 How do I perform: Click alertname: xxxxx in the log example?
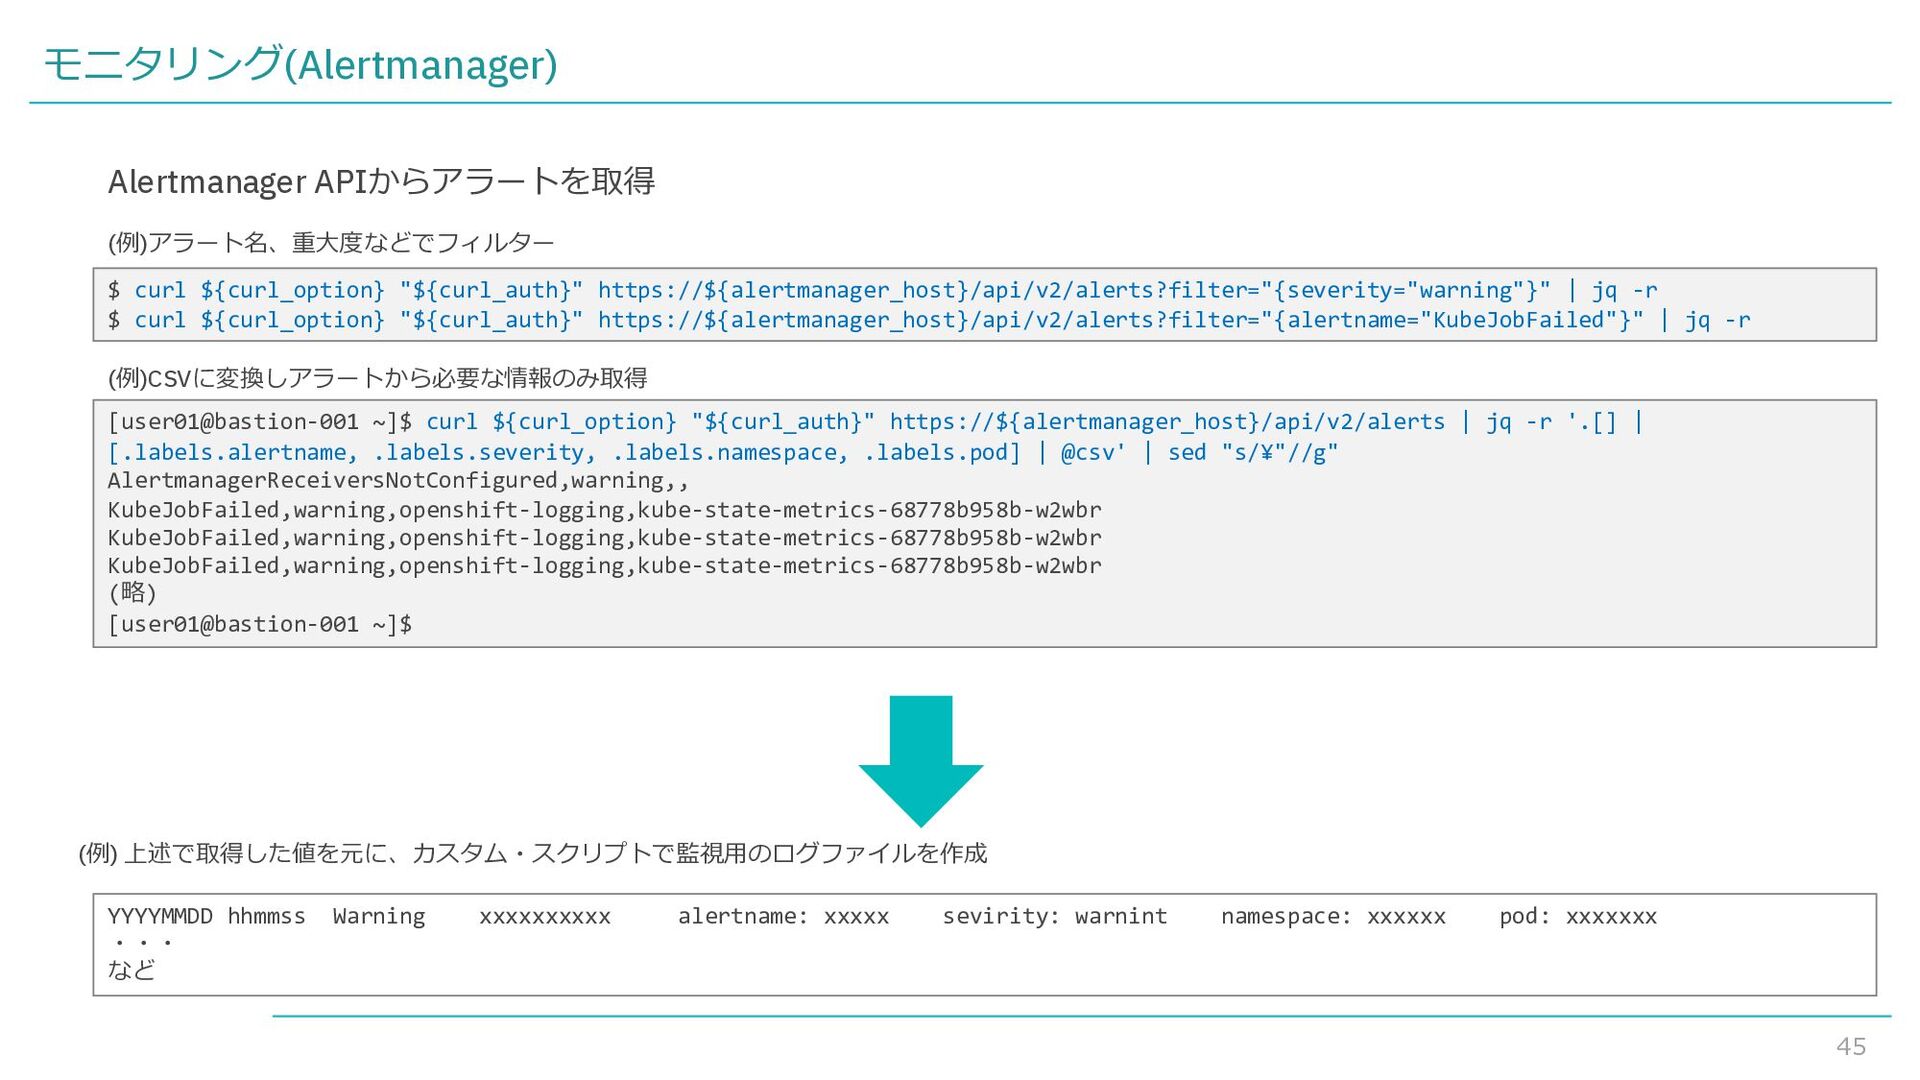pos(783,916)
